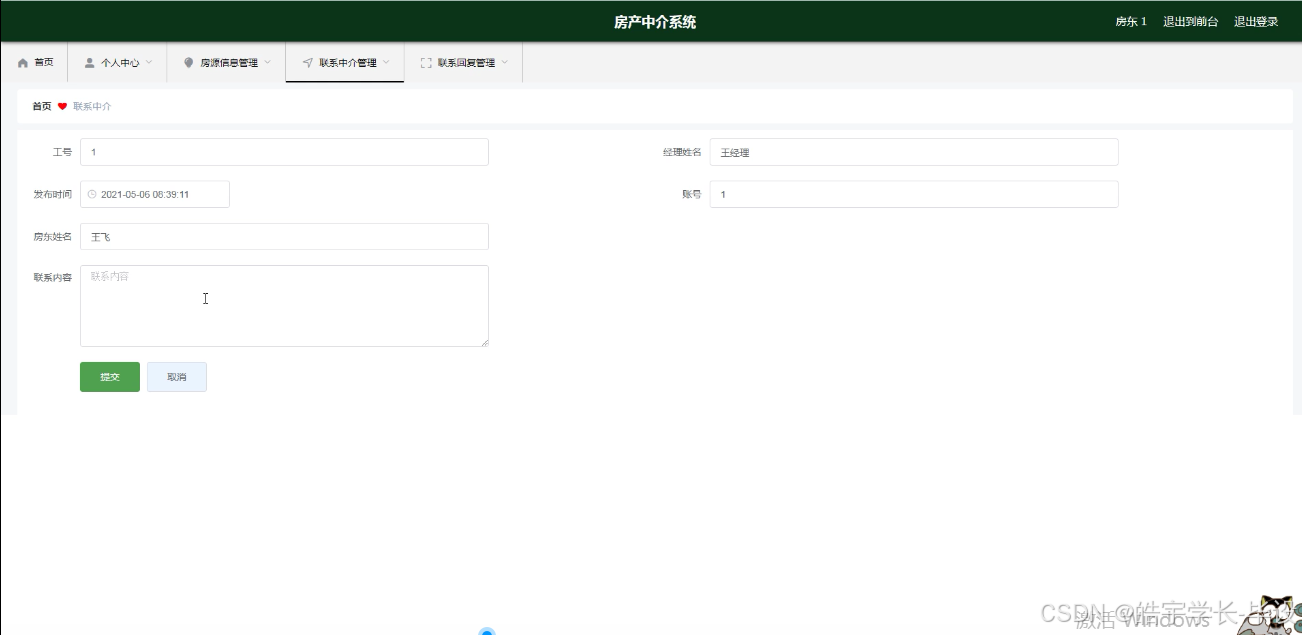This screenshot has height=635, width=1302.
Task: Click 退出到前台 link in header
Action: [x=1190, y=21]
